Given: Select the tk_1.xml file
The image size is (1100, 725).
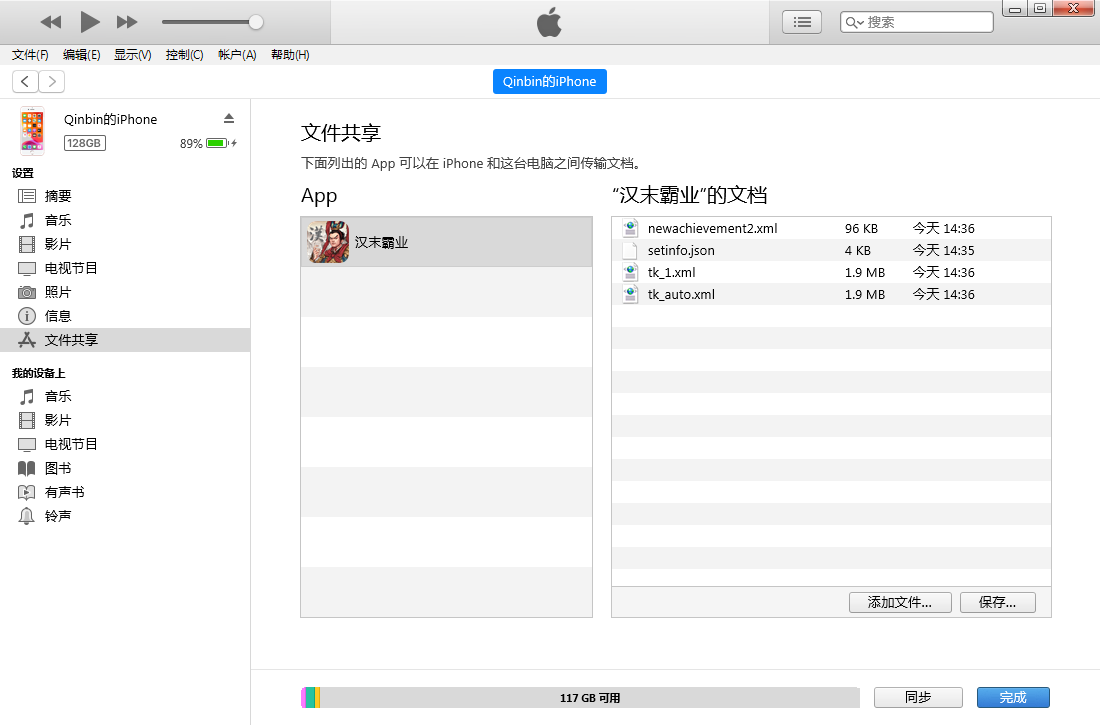Looking at the screenshot, I should [x=831, y=272].
